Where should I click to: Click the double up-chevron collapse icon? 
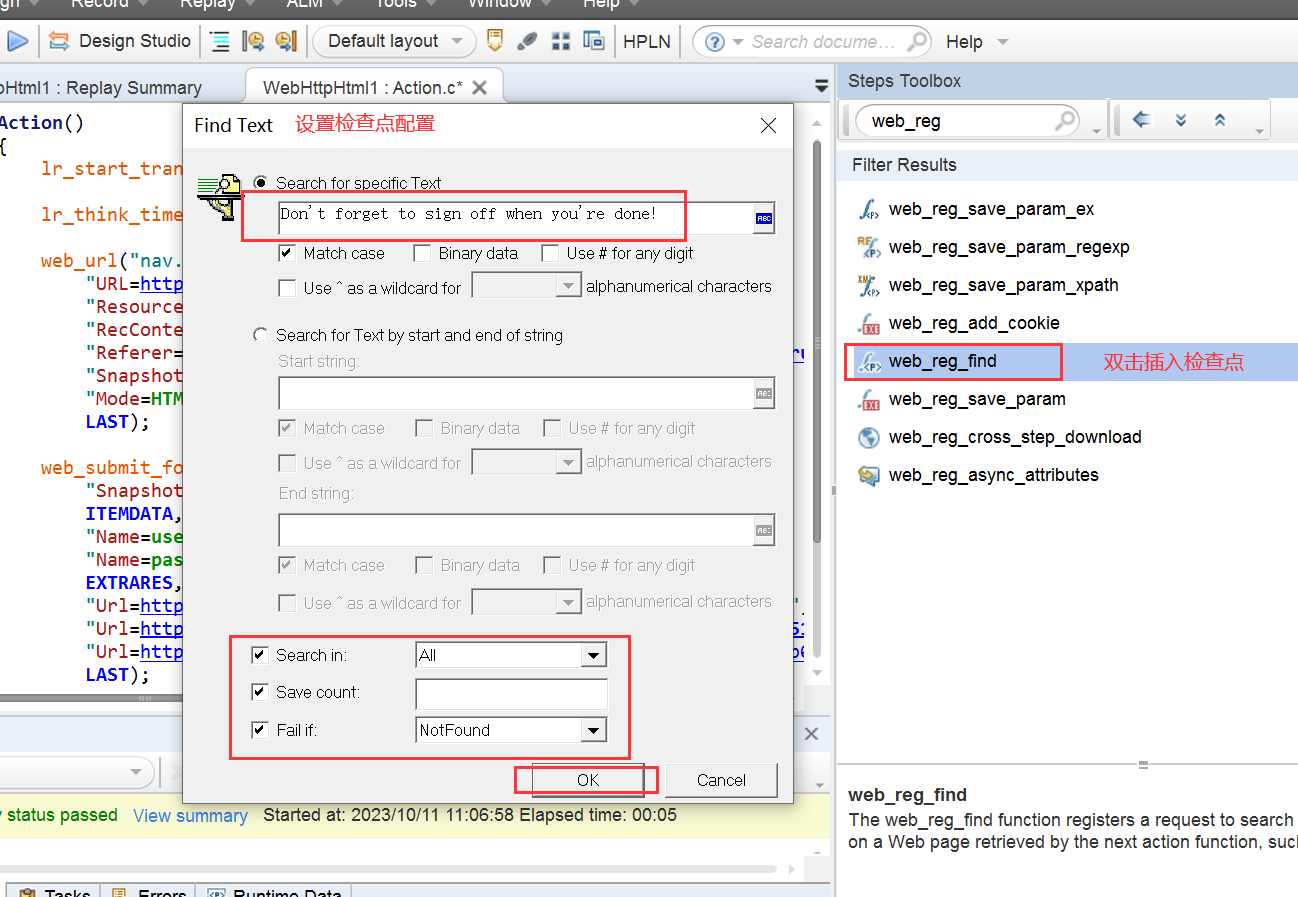coord(1219,121)
